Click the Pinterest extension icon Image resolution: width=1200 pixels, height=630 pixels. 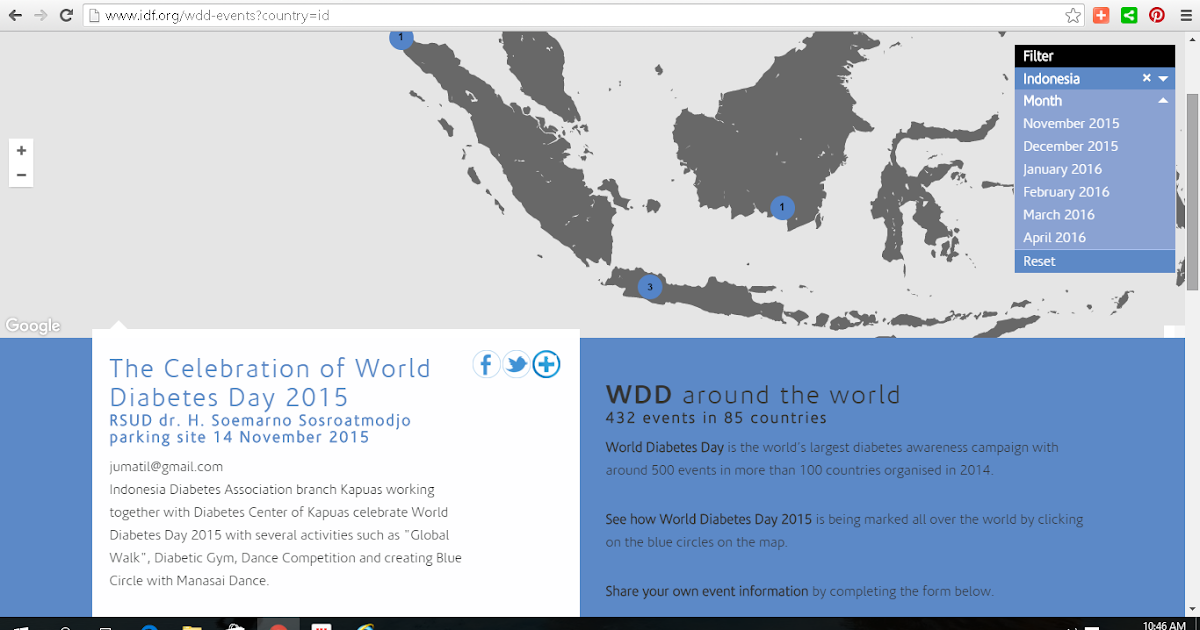[x=1157, y=15]
